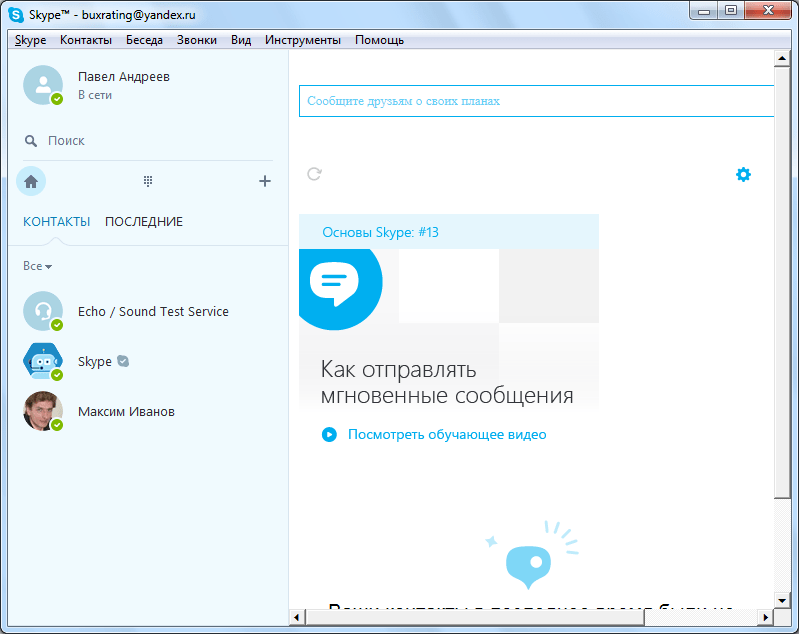
Task: Open settings via the blue gear icon
Action: [x=743, y=174]
